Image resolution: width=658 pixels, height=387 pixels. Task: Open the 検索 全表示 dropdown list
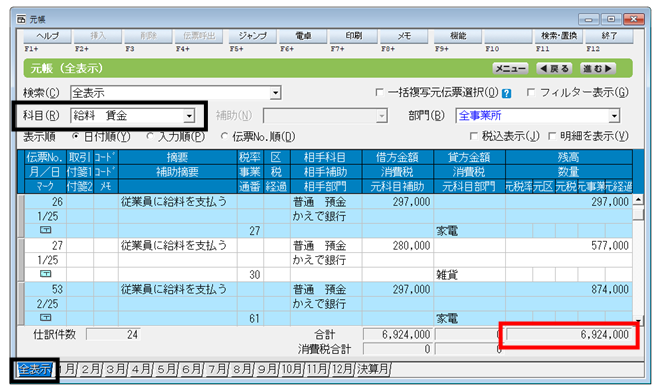coord(275,93)
